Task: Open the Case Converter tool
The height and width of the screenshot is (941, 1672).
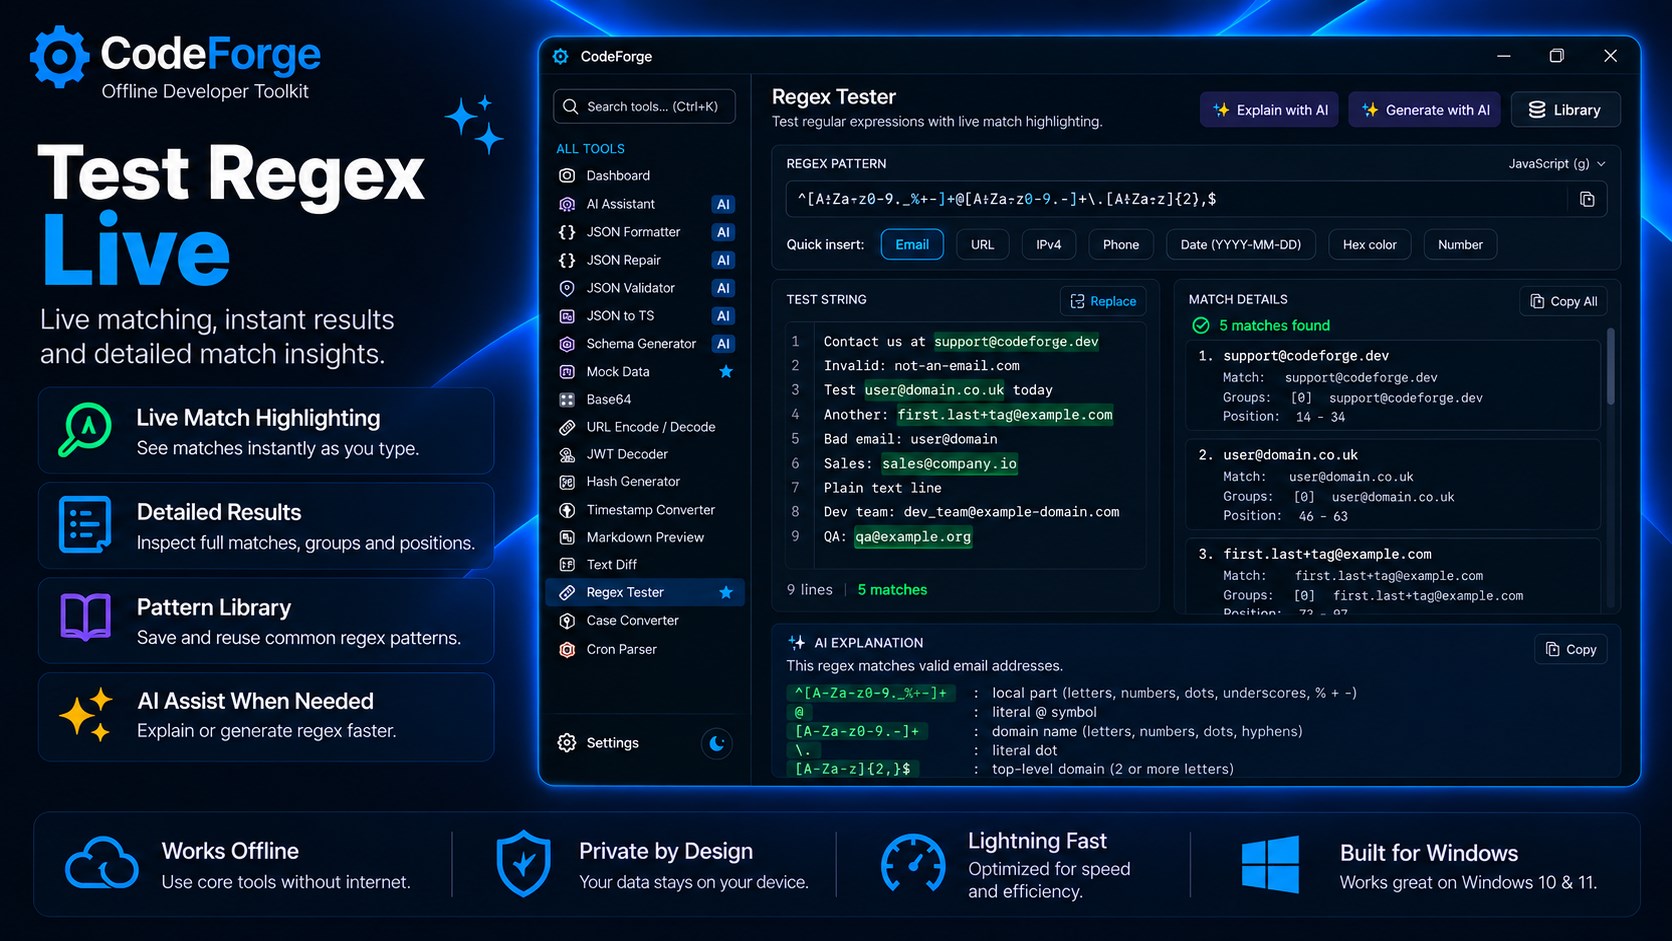Action: coord(645,621)
